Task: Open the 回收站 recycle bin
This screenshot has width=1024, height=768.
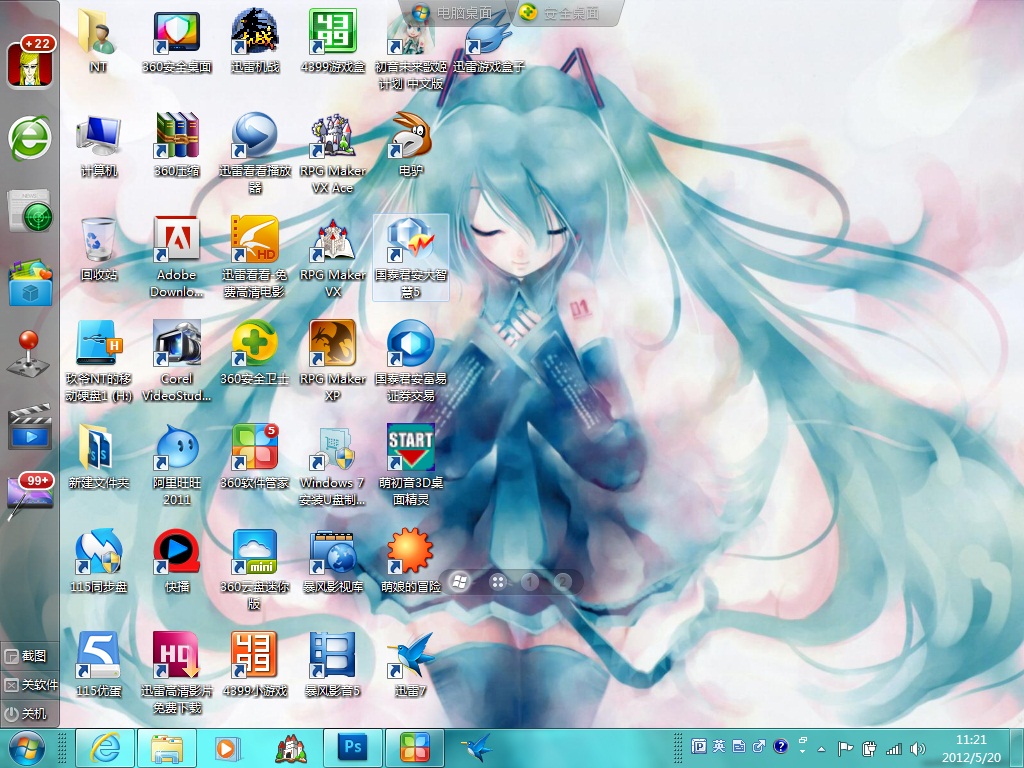Action: [x=99, y=248]
